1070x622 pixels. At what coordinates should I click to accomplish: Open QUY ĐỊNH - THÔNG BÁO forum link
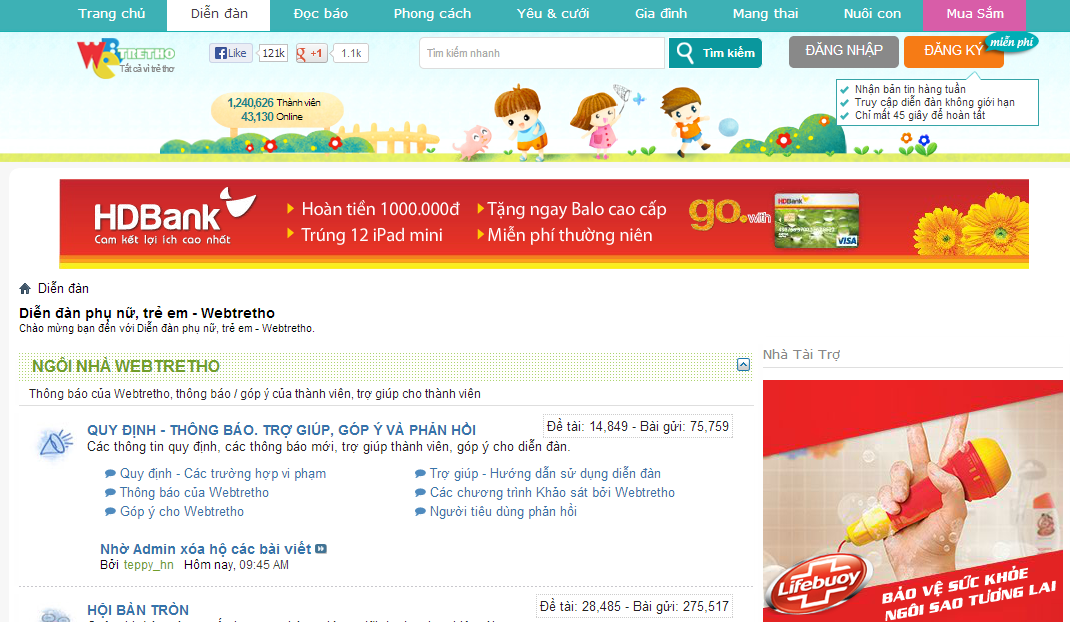[x=281, y=430]
